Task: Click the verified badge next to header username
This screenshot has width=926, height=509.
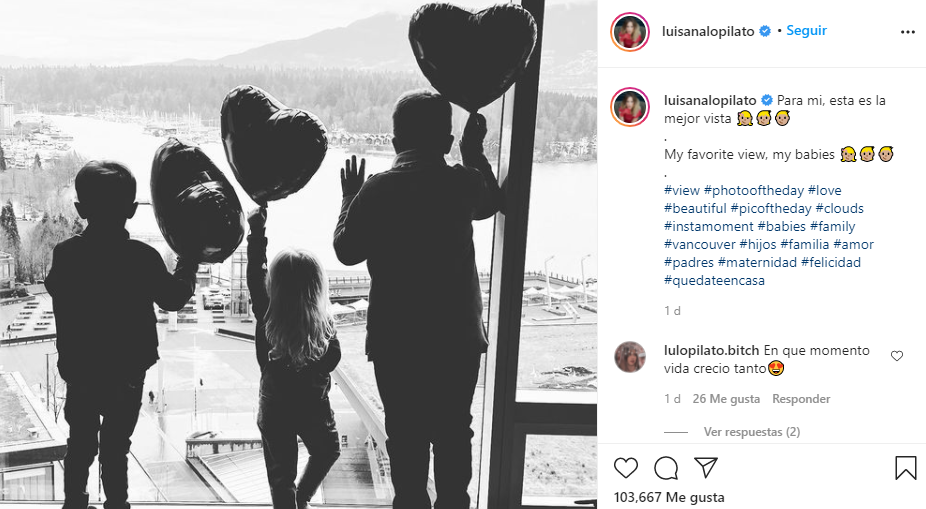Action: (x=765, y=31)
